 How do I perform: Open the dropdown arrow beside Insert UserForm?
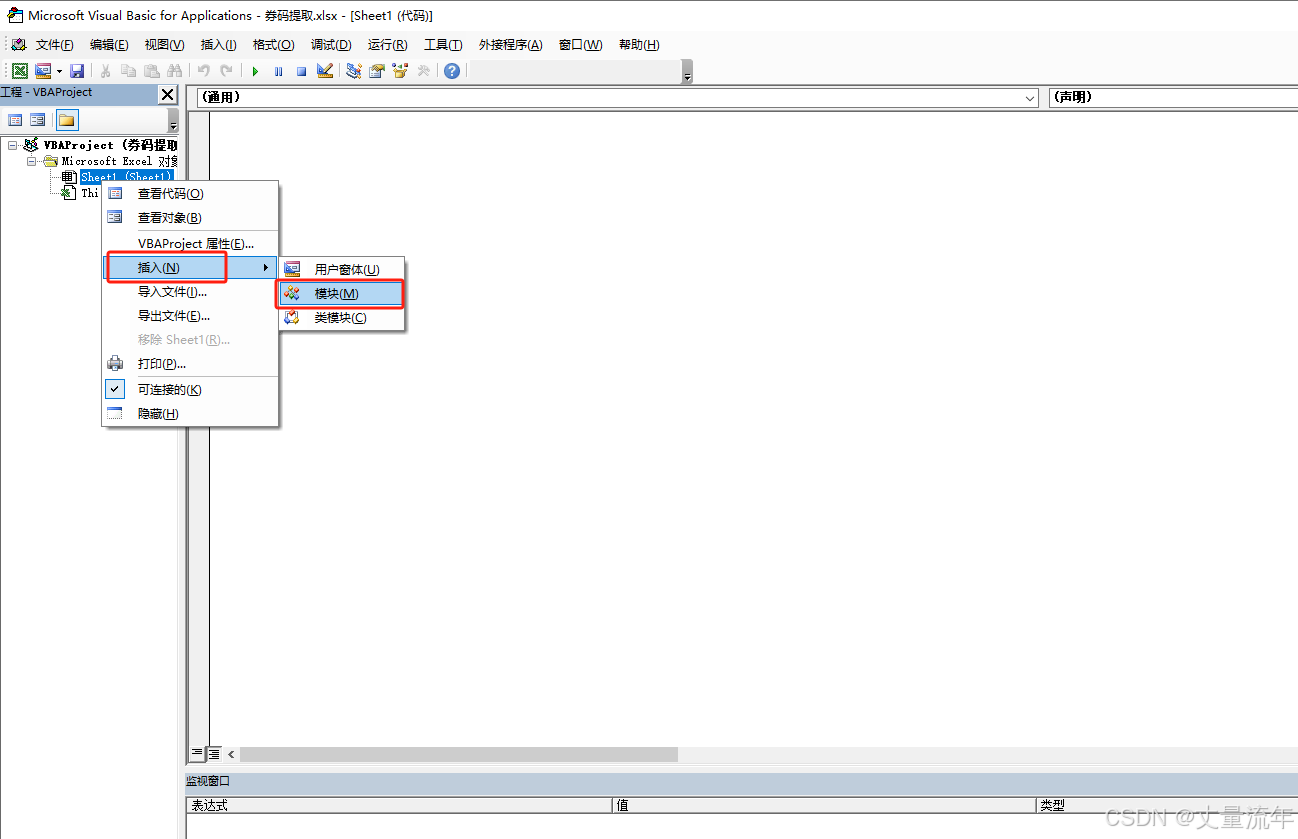(x=59, y=71)
